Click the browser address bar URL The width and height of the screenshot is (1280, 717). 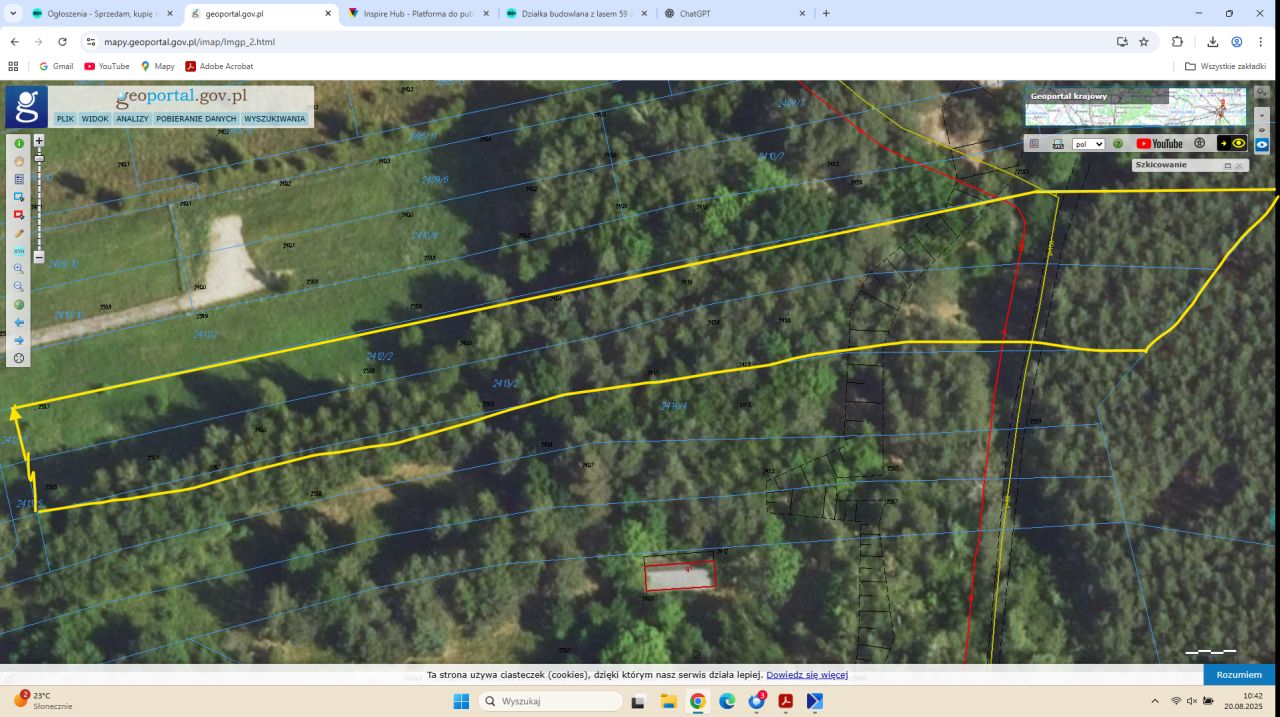(x=189, y=42)
